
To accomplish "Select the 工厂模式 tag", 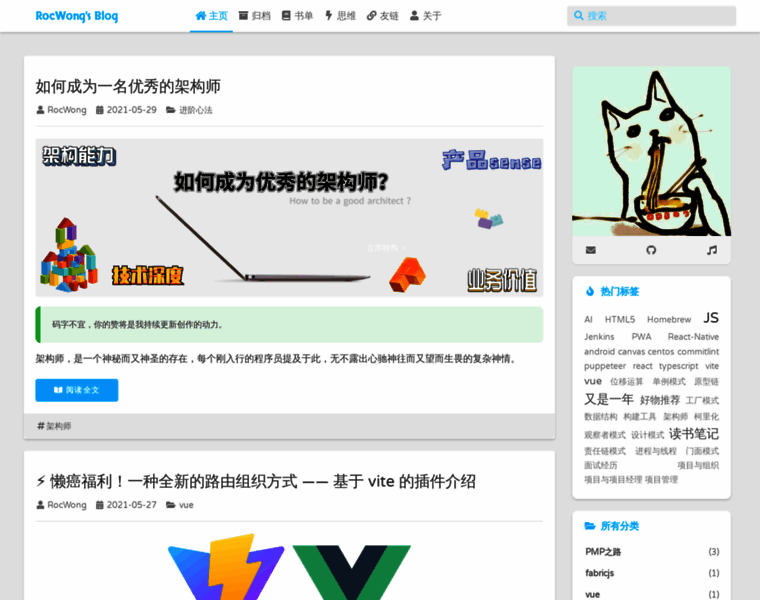I will point(702,401).
